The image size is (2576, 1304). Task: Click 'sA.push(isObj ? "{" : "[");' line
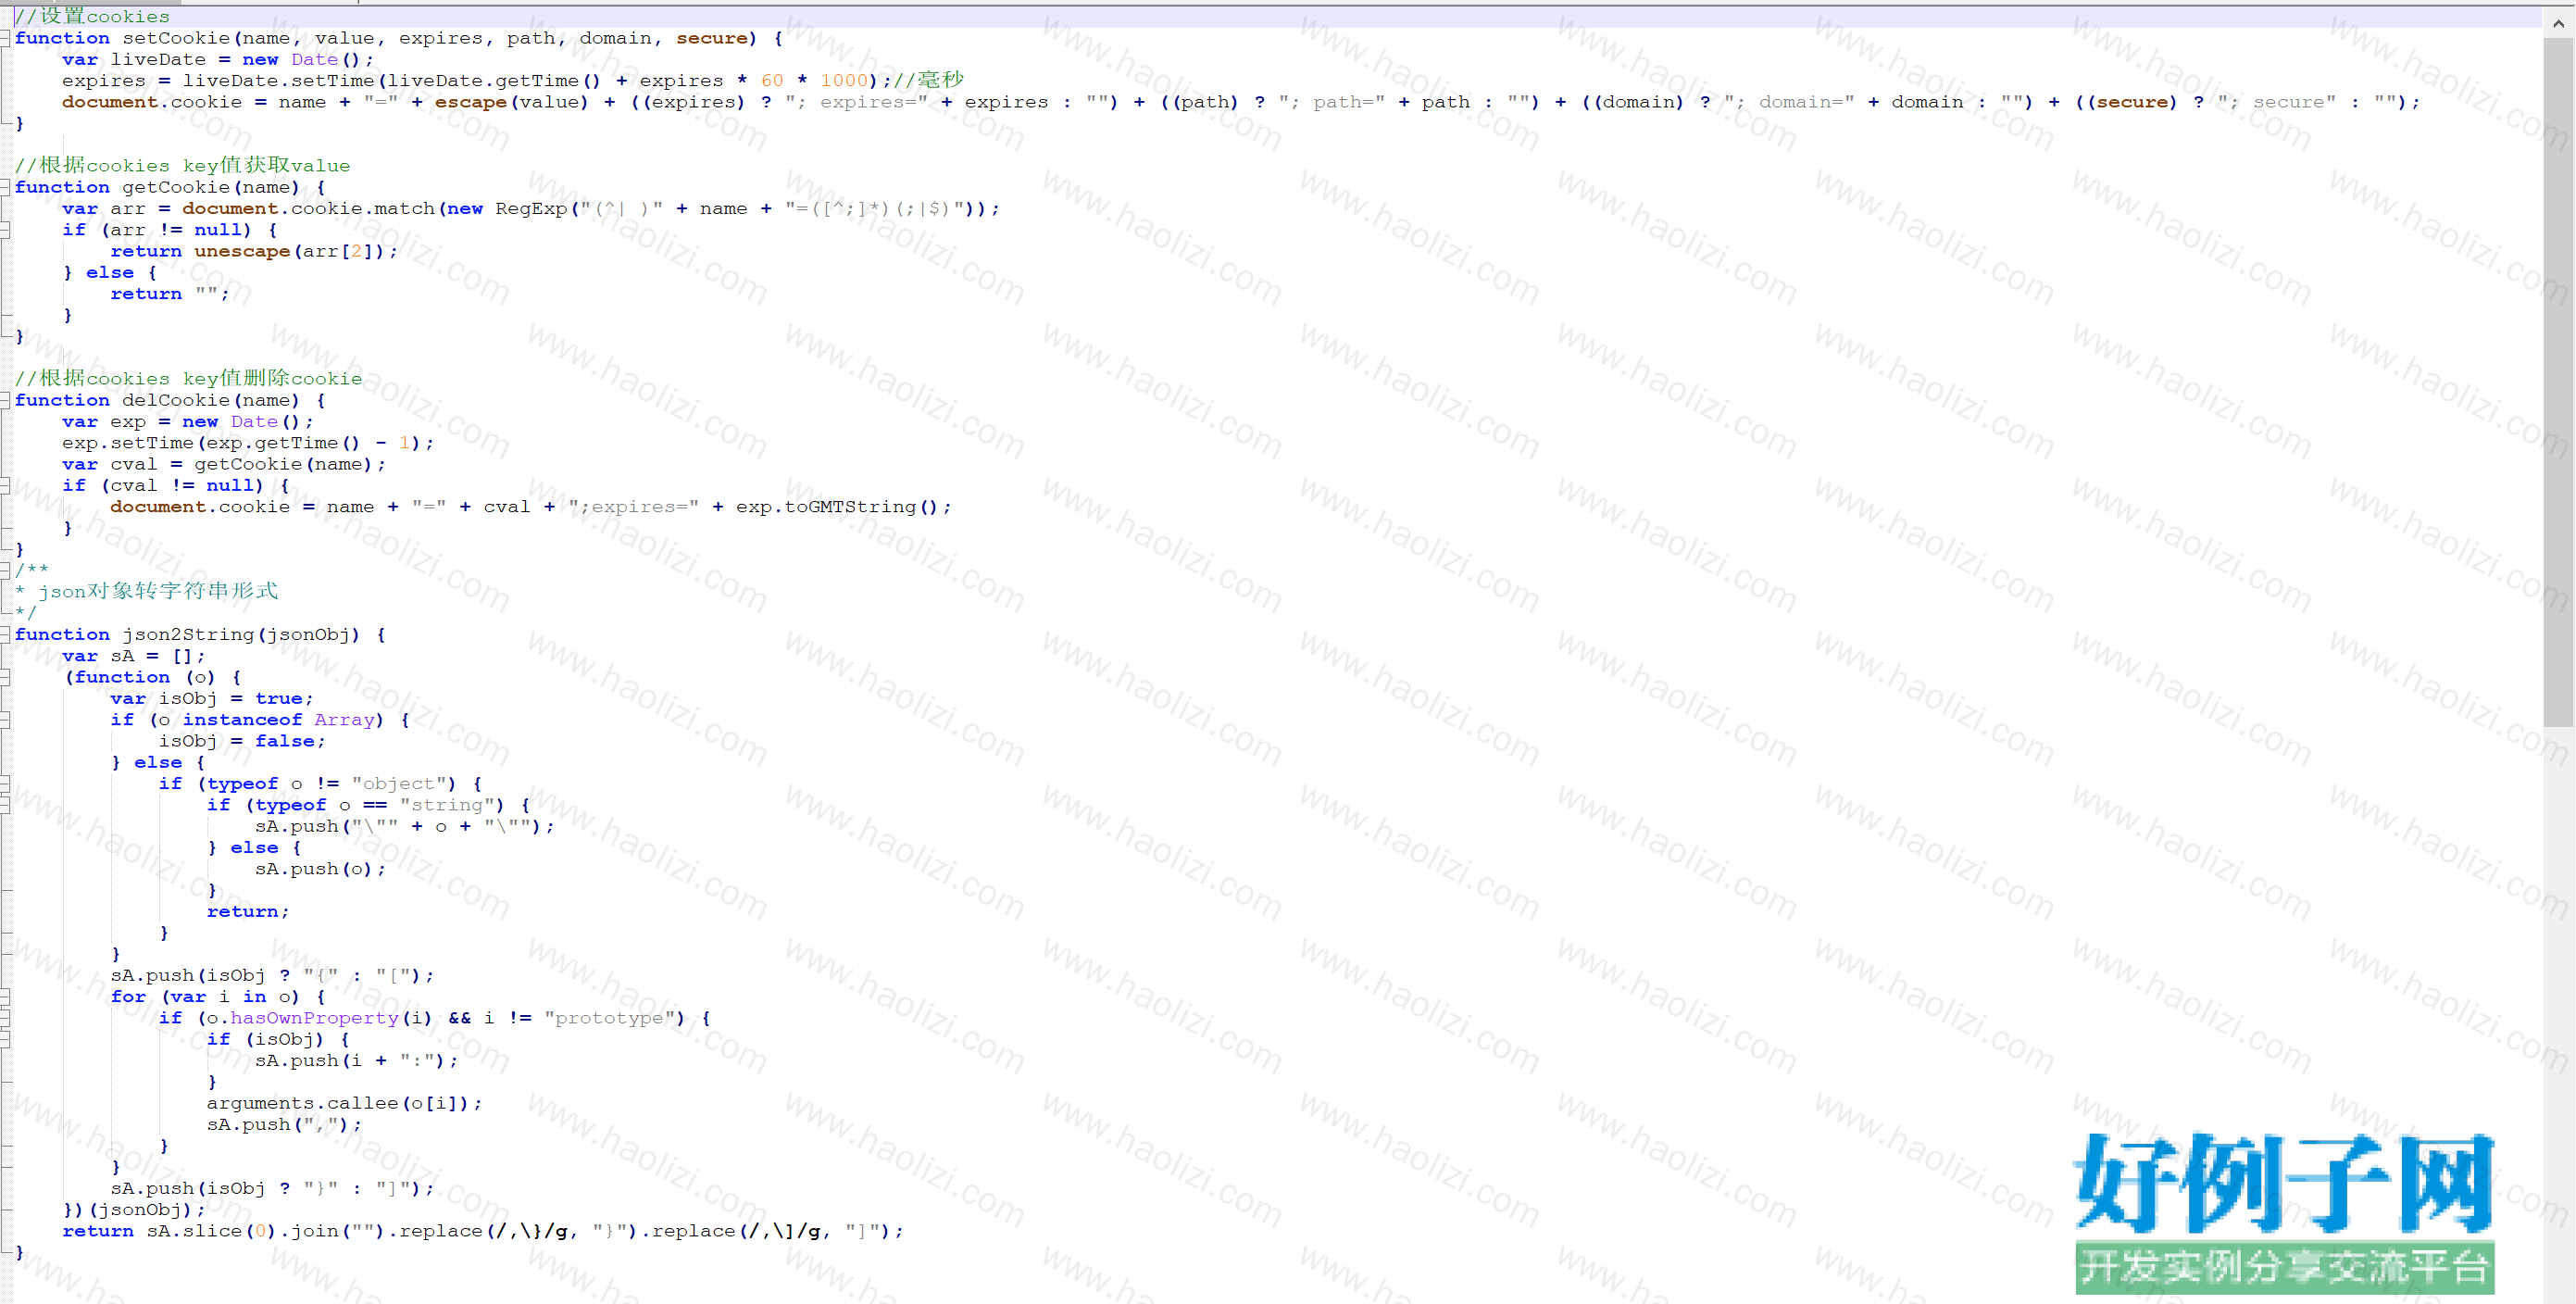pos(272,975)
